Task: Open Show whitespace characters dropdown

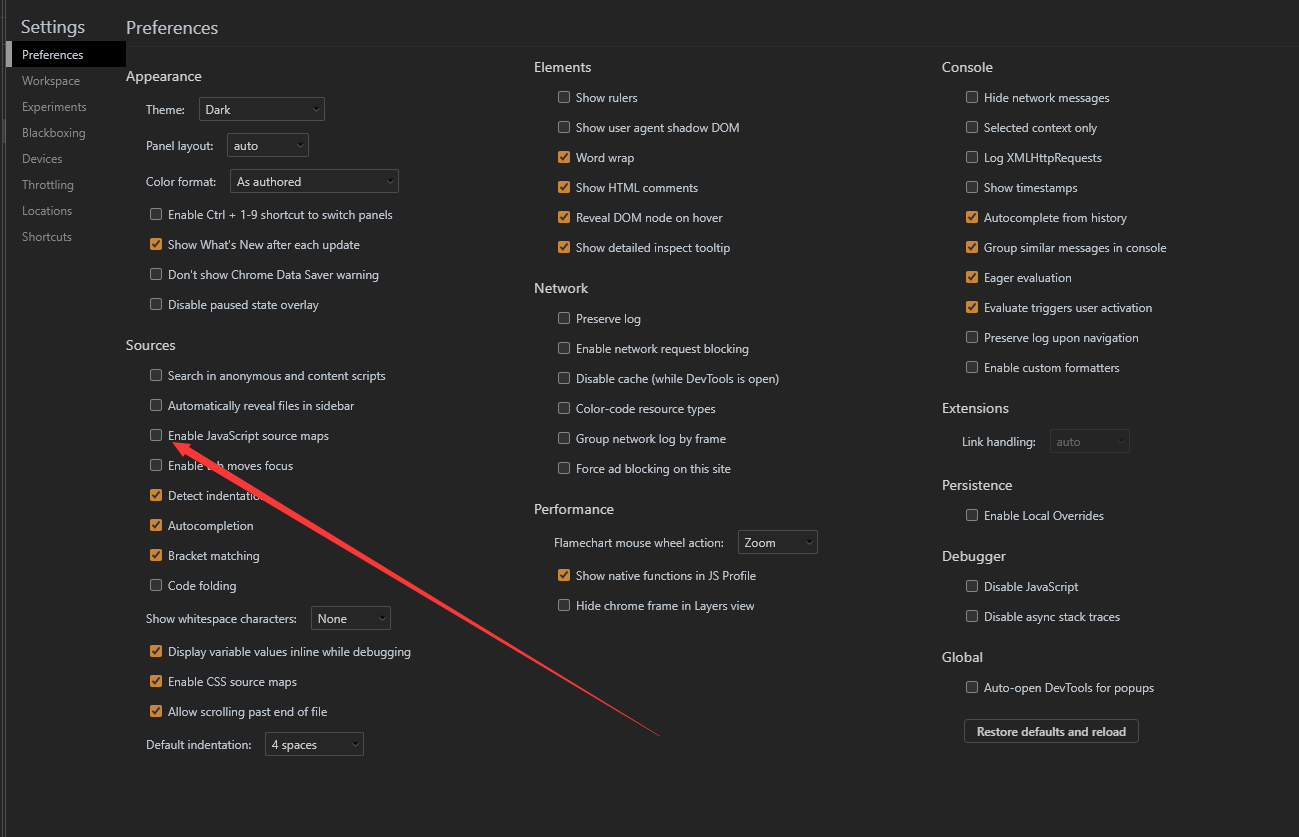Action: click(350, 619)
